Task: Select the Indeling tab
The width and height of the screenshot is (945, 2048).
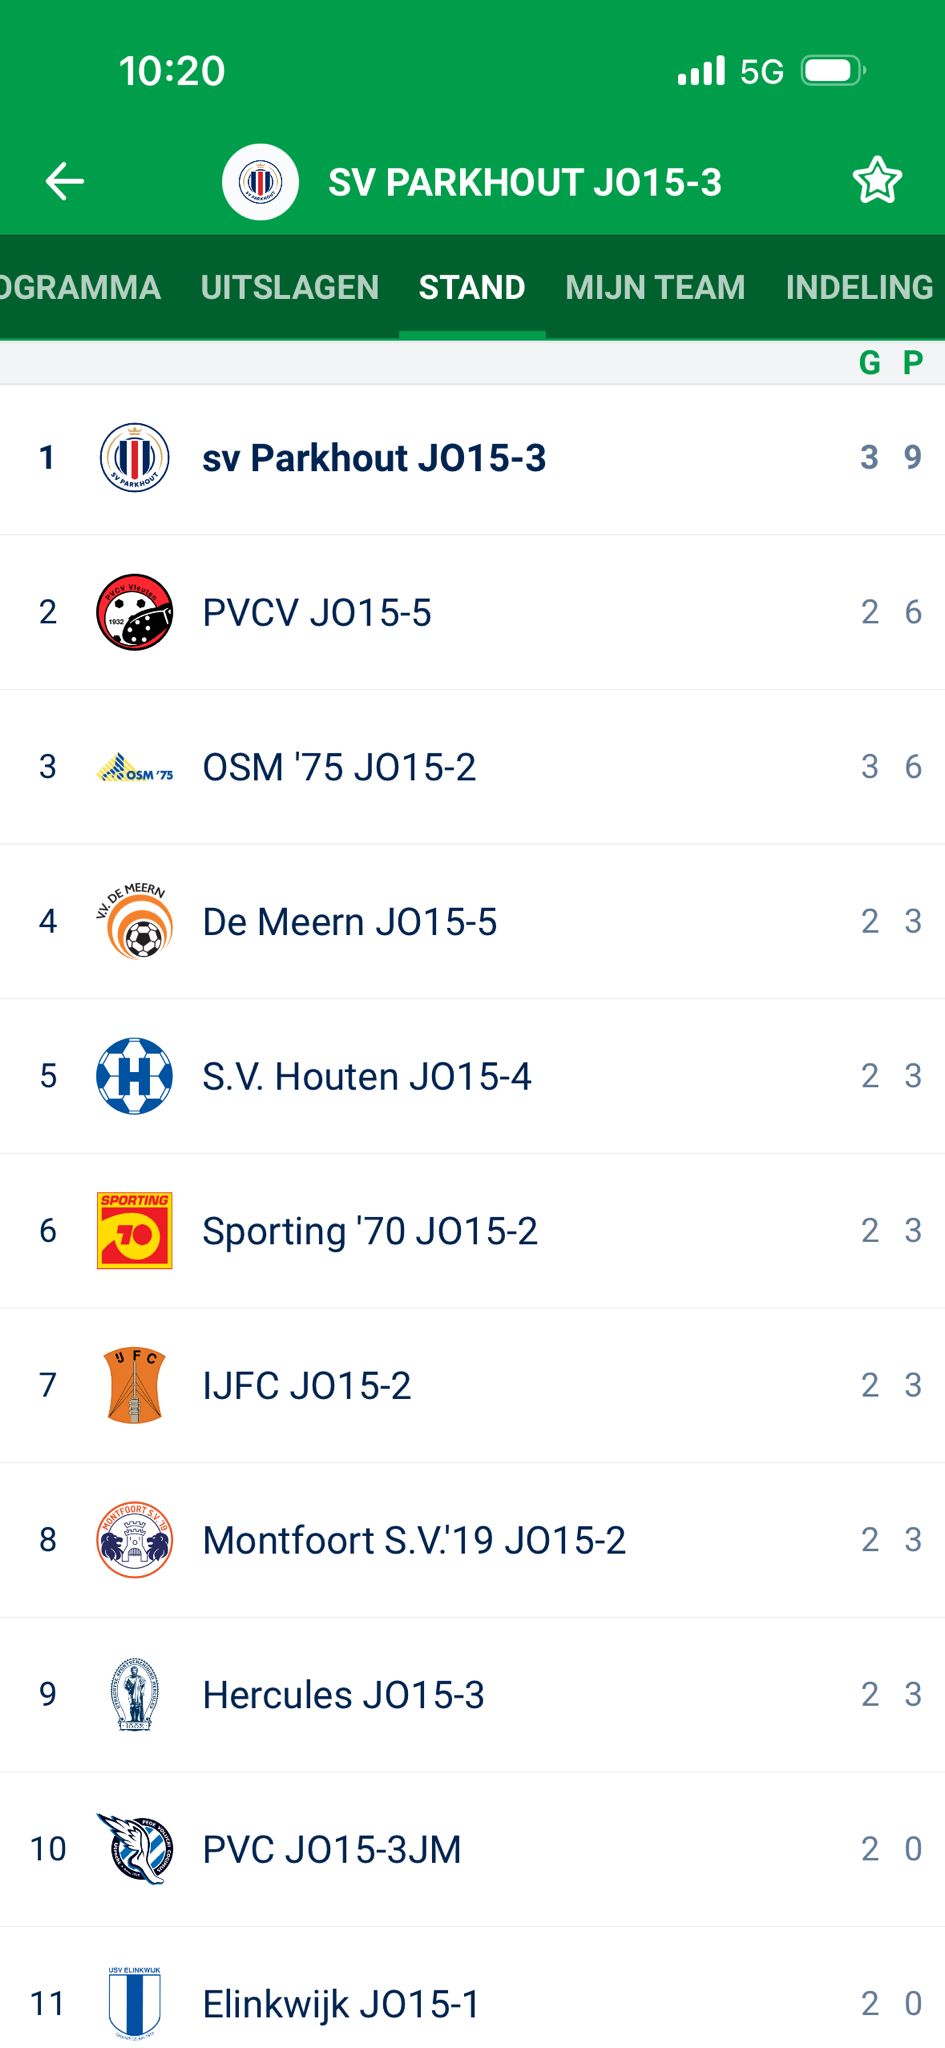Action: click(x=859, y=288)
